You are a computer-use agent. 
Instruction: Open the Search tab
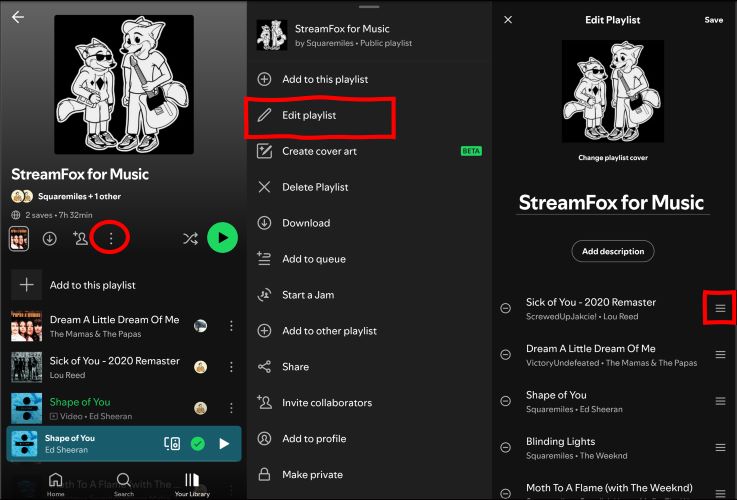tap(124, 484)
